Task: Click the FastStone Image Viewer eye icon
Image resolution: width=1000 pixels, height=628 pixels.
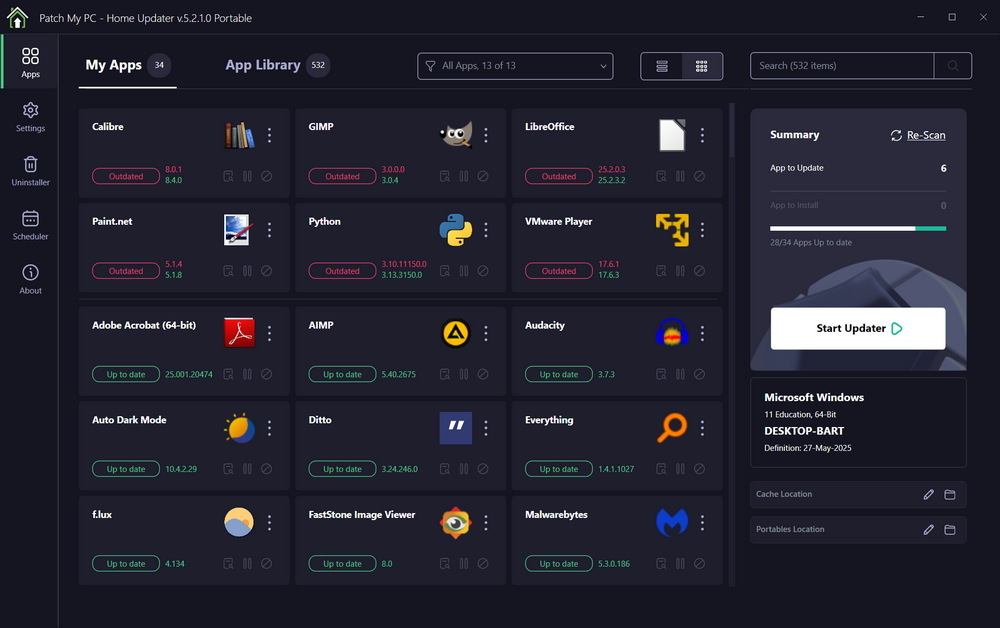Action: point(456,522)
